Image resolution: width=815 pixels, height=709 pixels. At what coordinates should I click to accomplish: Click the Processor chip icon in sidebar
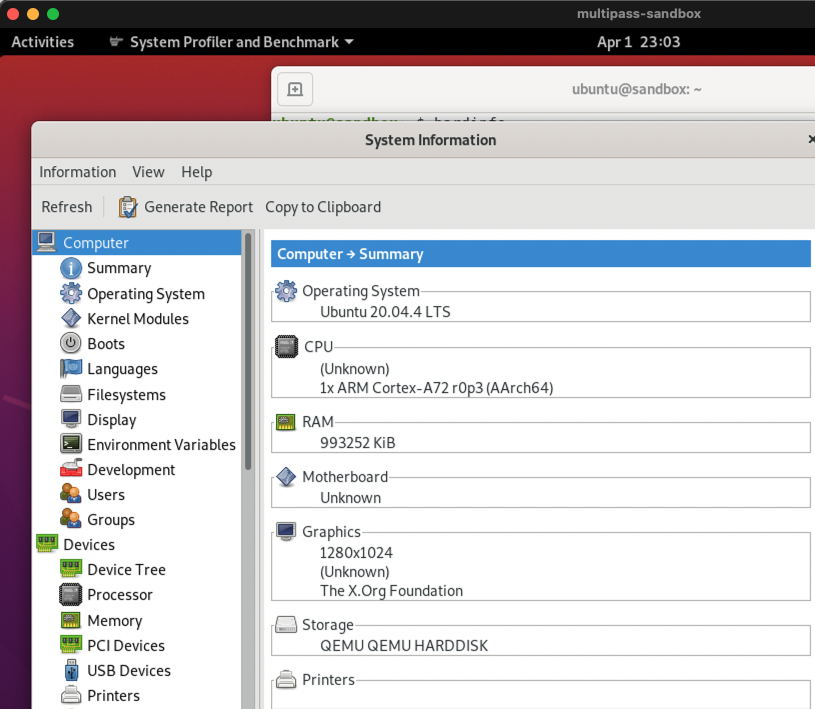click(x=71, y=595)
